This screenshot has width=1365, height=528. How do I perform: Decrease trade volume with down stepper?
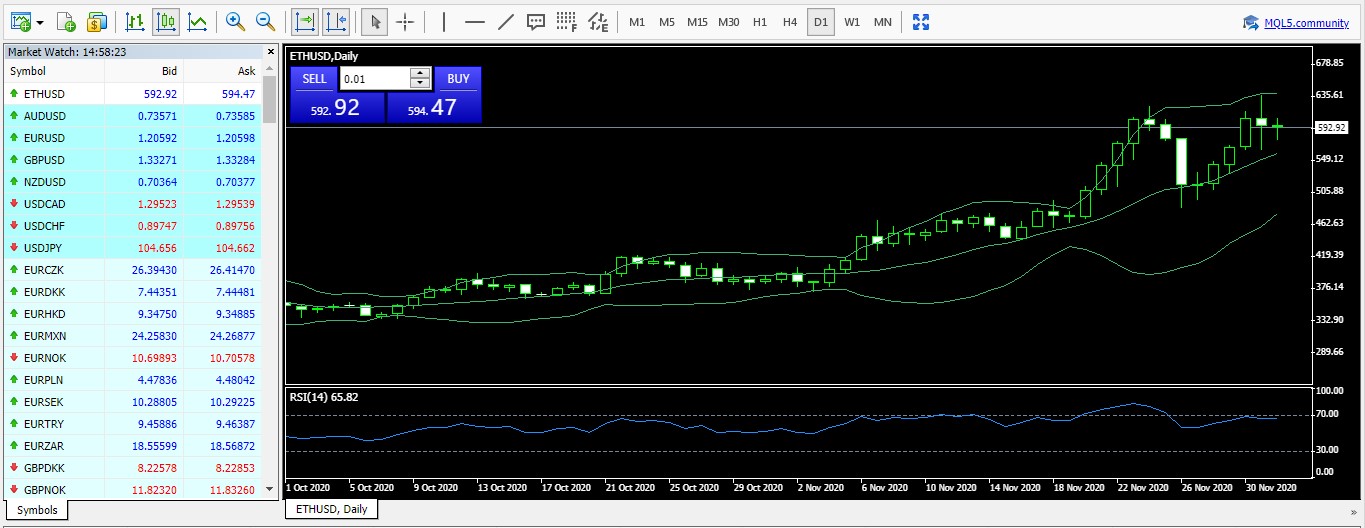(x=421, y=85)
